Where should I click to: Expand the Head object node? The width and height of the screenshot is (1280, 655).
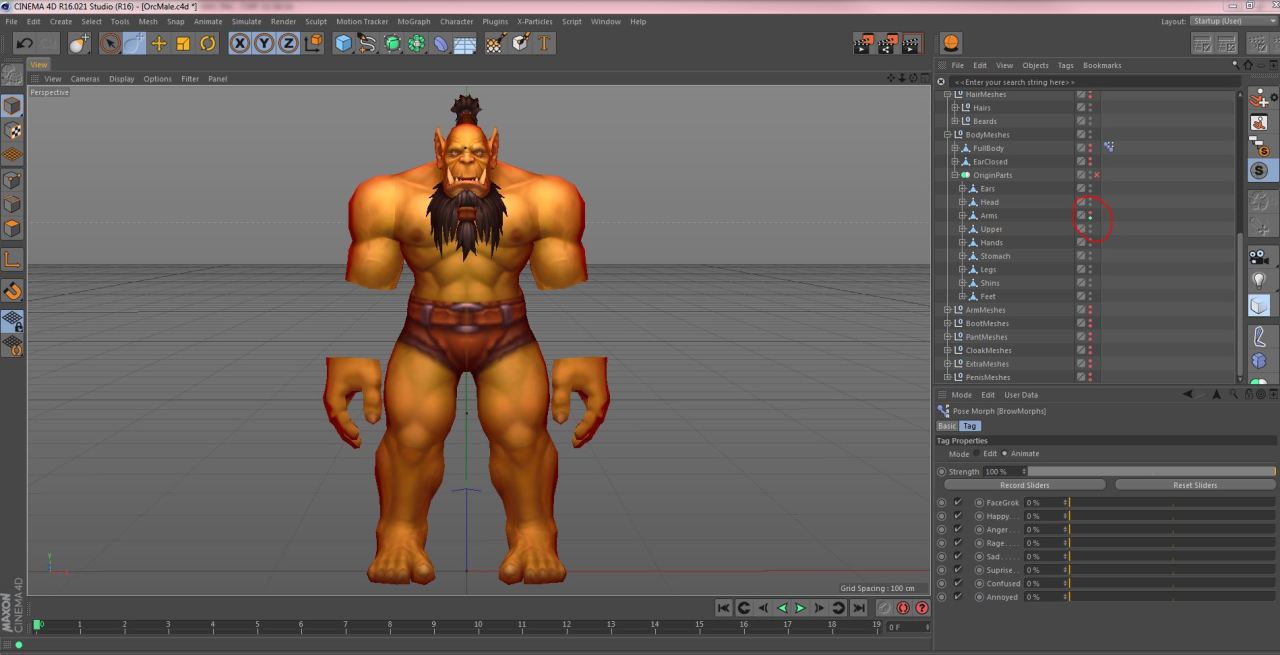[x=962, y=202]
